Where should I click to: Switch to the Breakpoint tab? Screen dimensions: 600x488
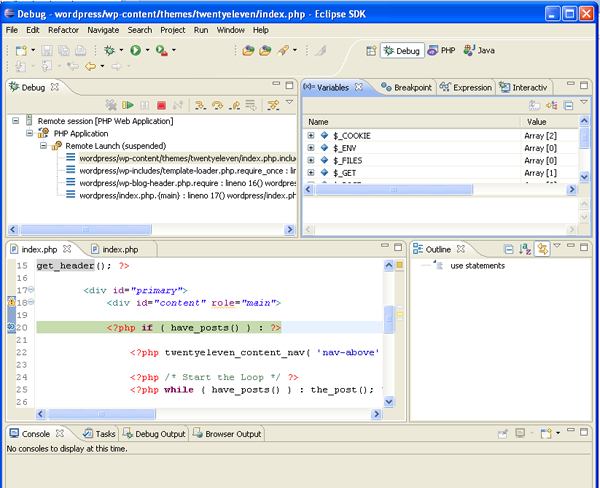click(x=406, y=88)
